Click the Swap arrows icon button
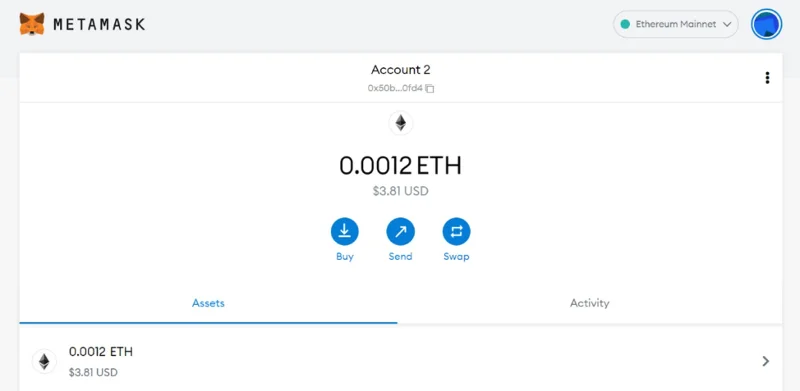The height and width of the screenshot is (391, 800). click(456, 232)
